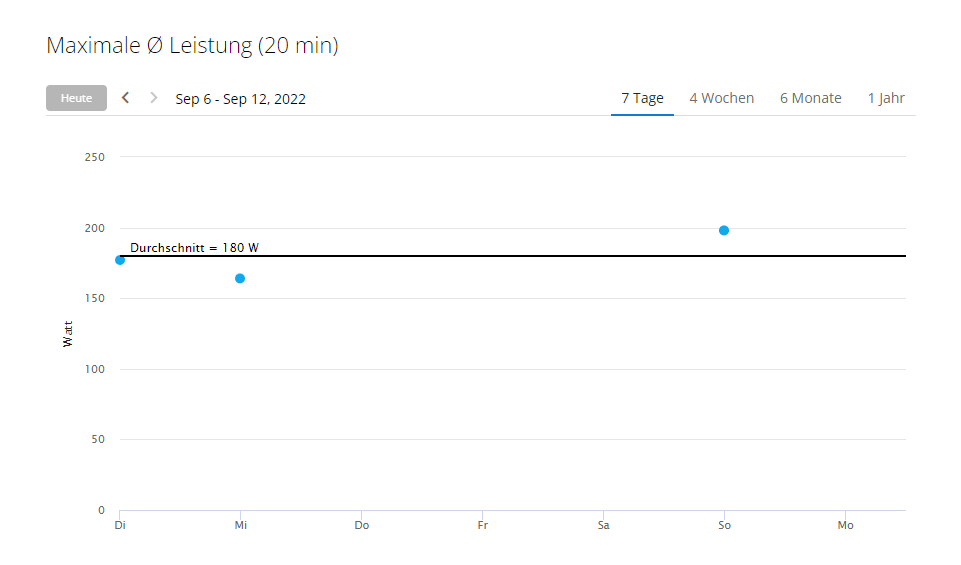This screenshot has width=961, height=565.
Task: Click the Sunday (So) data point near 200
Action: pyautogui.click(x=724, y=230)
